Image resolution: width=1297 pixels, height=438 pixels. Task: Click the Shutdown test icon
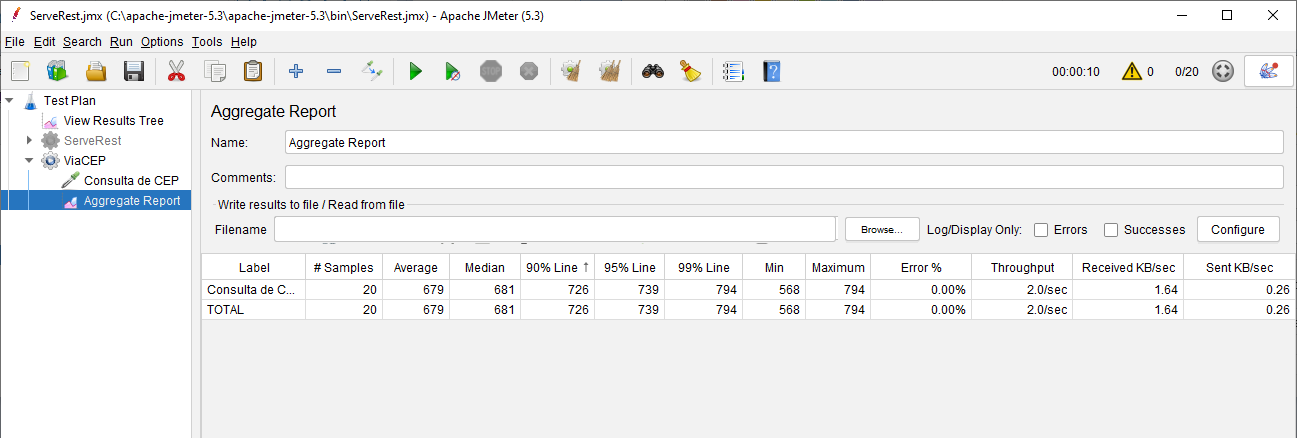click(x=529, y=71)
